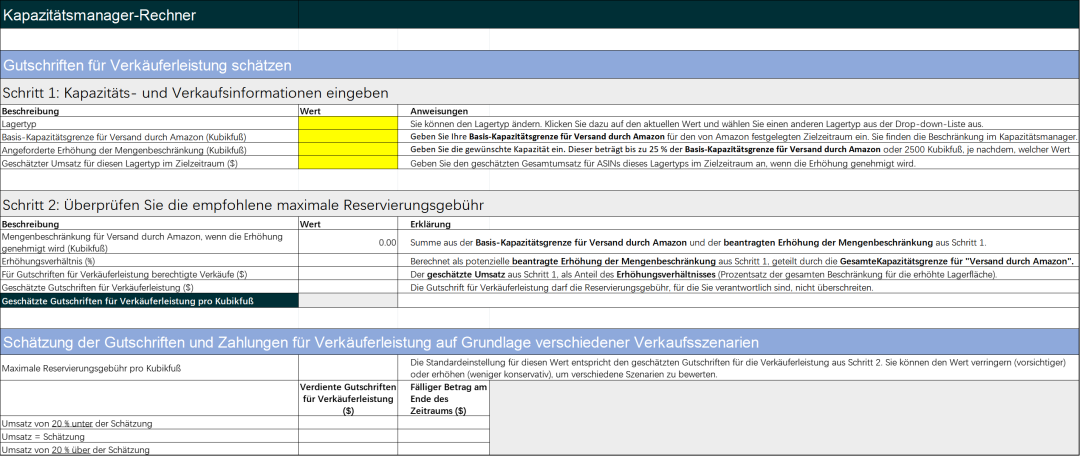
Task: Select the Verdiente Gutschriften für Verkäuferleistung column header
Action: click(348, 398)
